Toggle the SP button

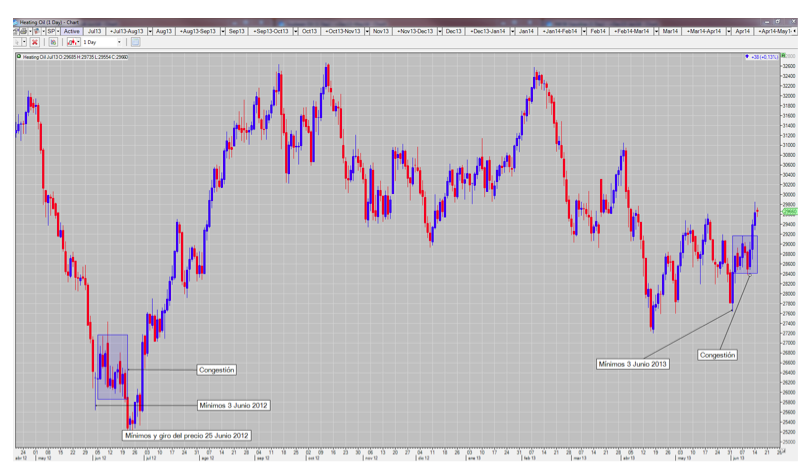click(51, 31)
